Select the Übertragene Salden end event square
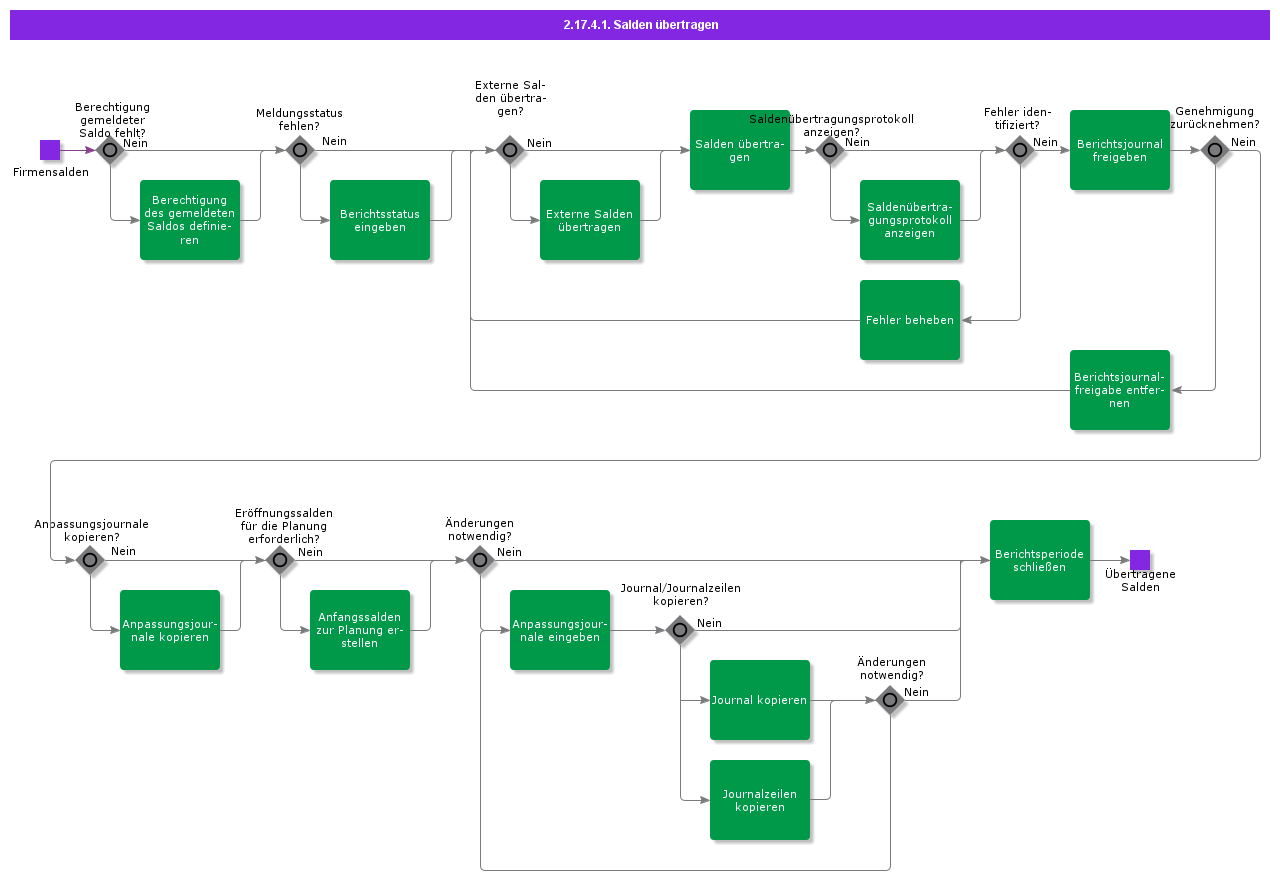The width and height of the screenshot is (1280, 880). click(x=1140, y=560)
